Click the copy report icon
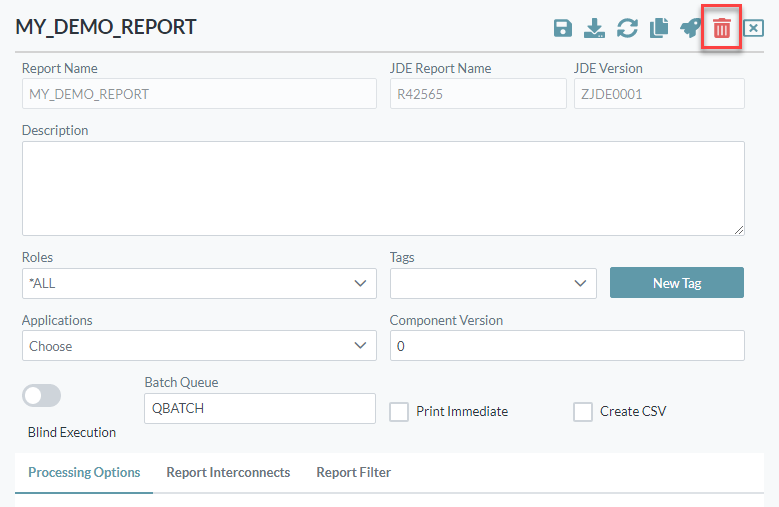This screenshot has height=507, width=779. coord(658,28)
